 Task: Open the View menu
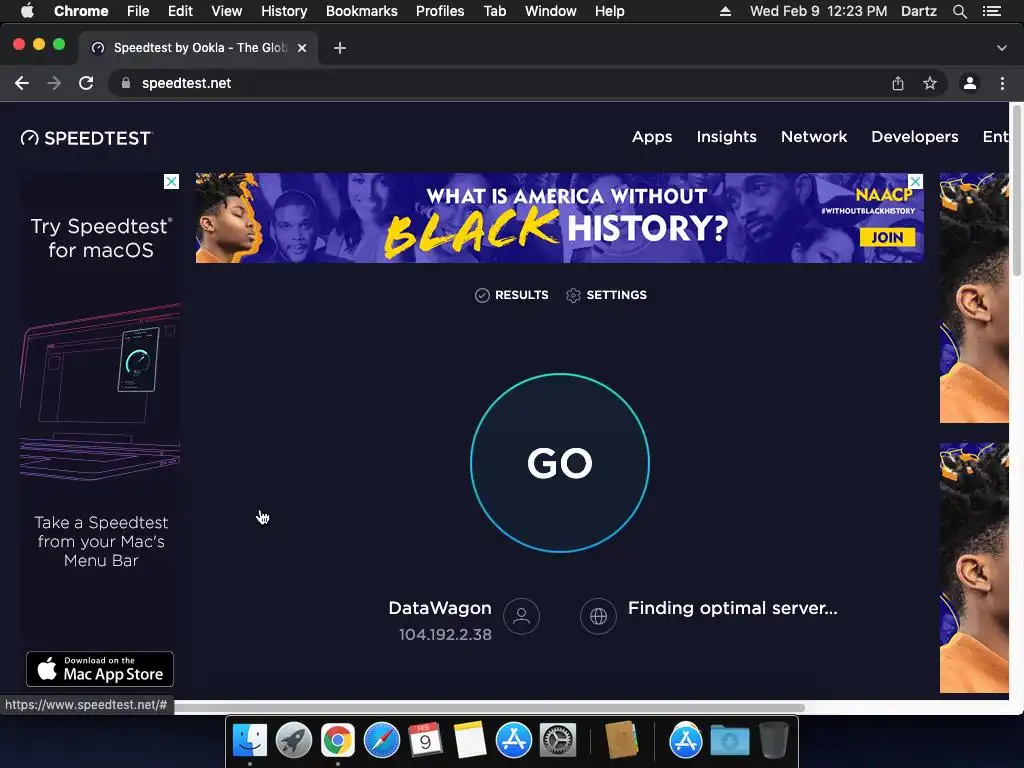[x=227, y=11]
